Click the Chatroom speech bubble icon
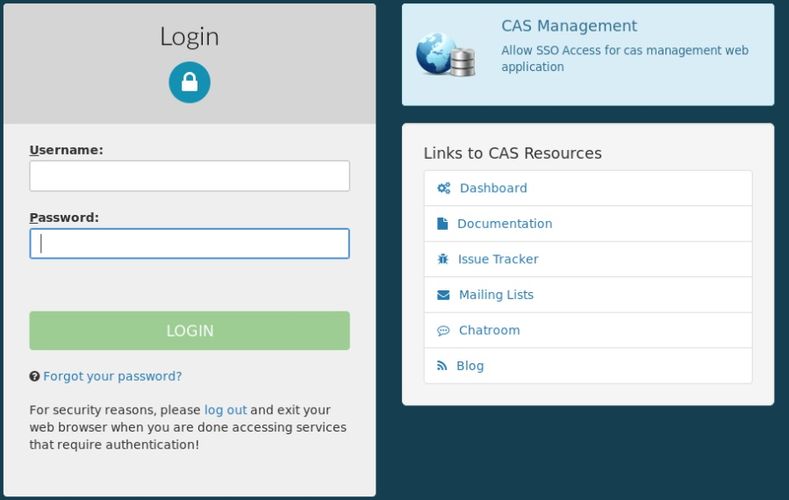The width and height of the screenshot is (789, 500). [443, 331]
